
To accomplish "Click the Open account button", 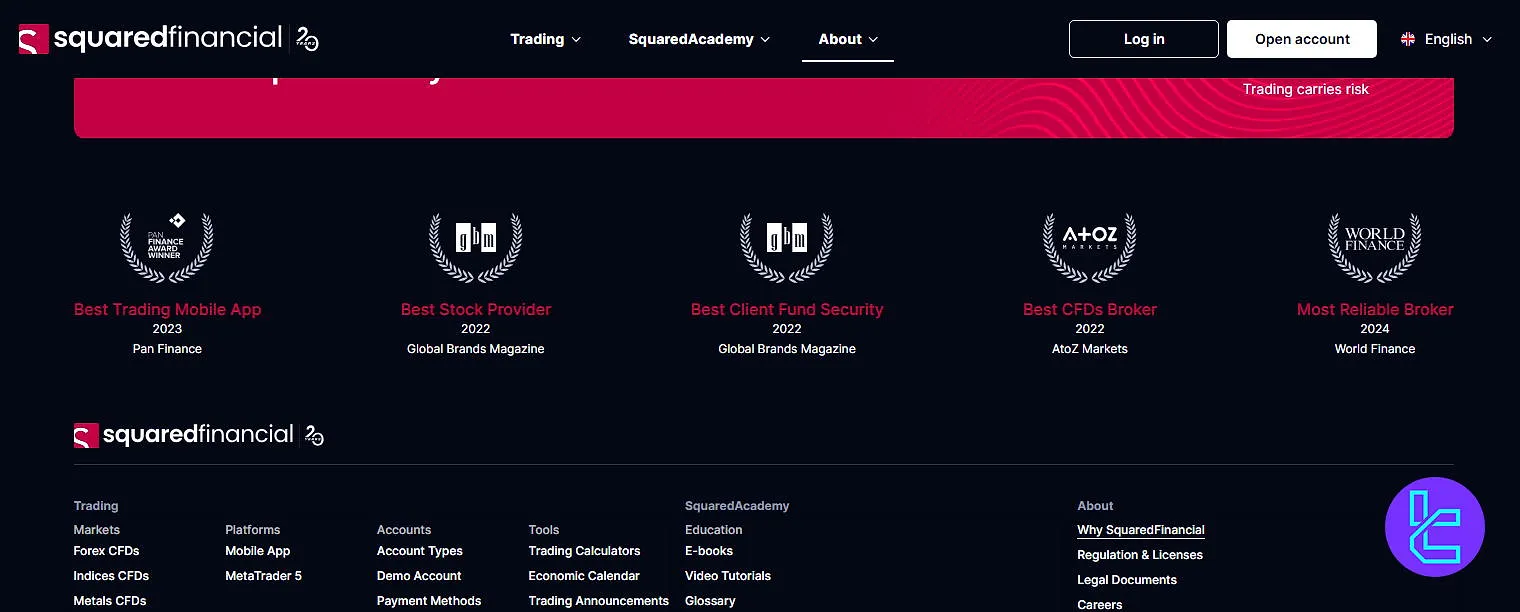I will click(x=1301, y=39).
